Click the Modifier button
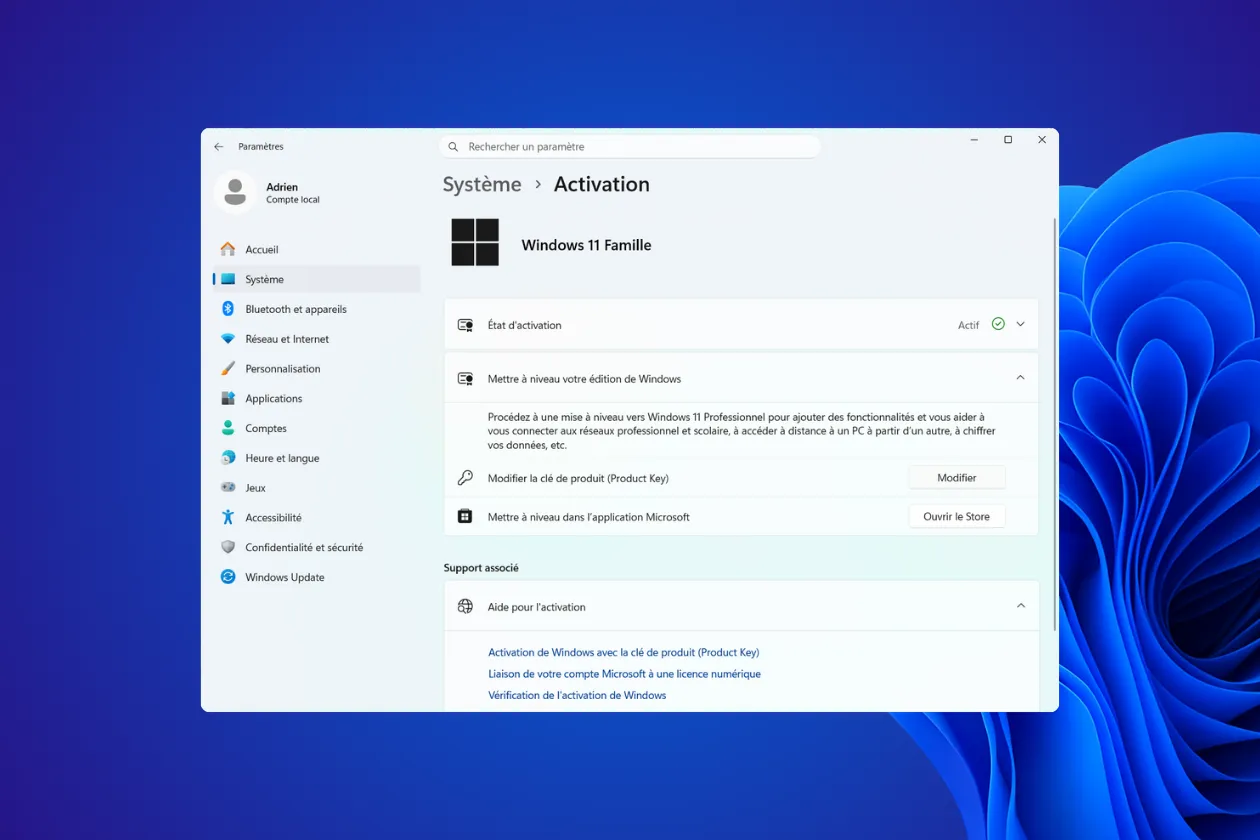 click(957, 478)
